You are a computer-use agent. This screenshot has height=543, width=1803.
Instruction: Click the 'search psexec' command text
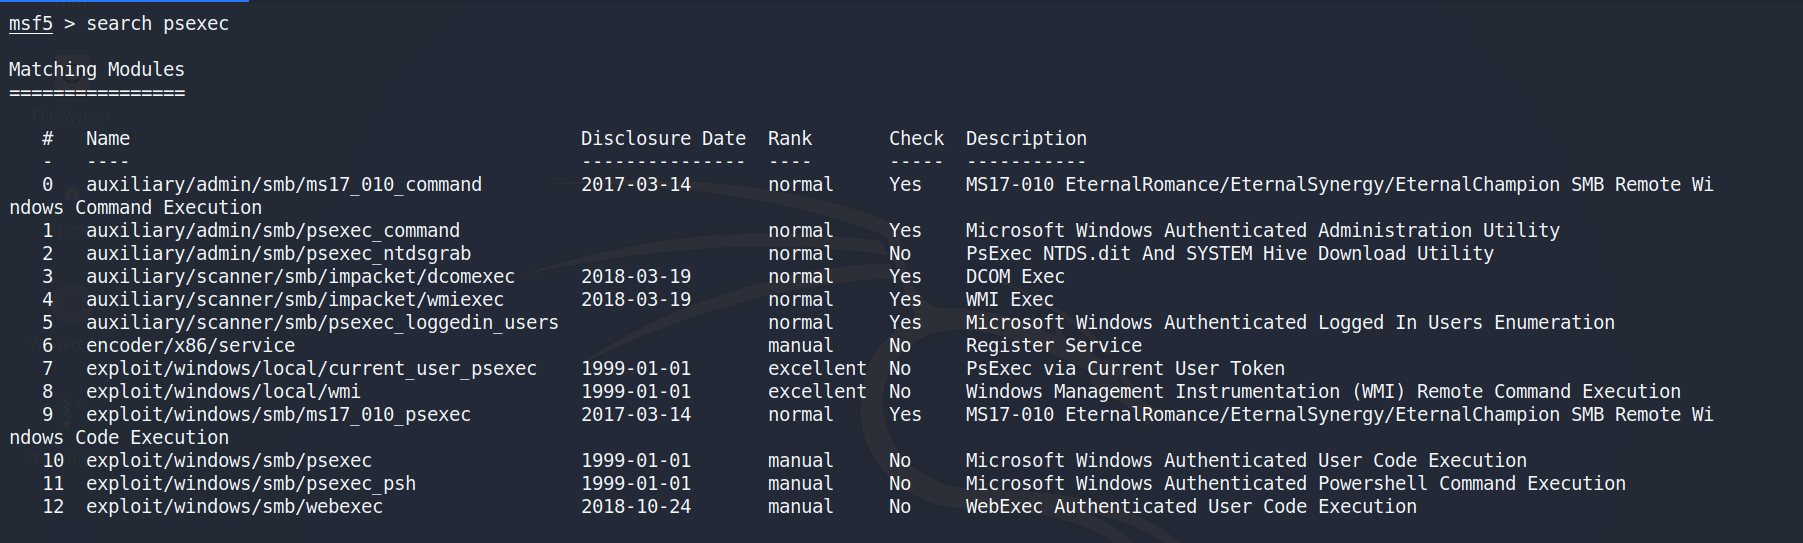click(157, 23)
